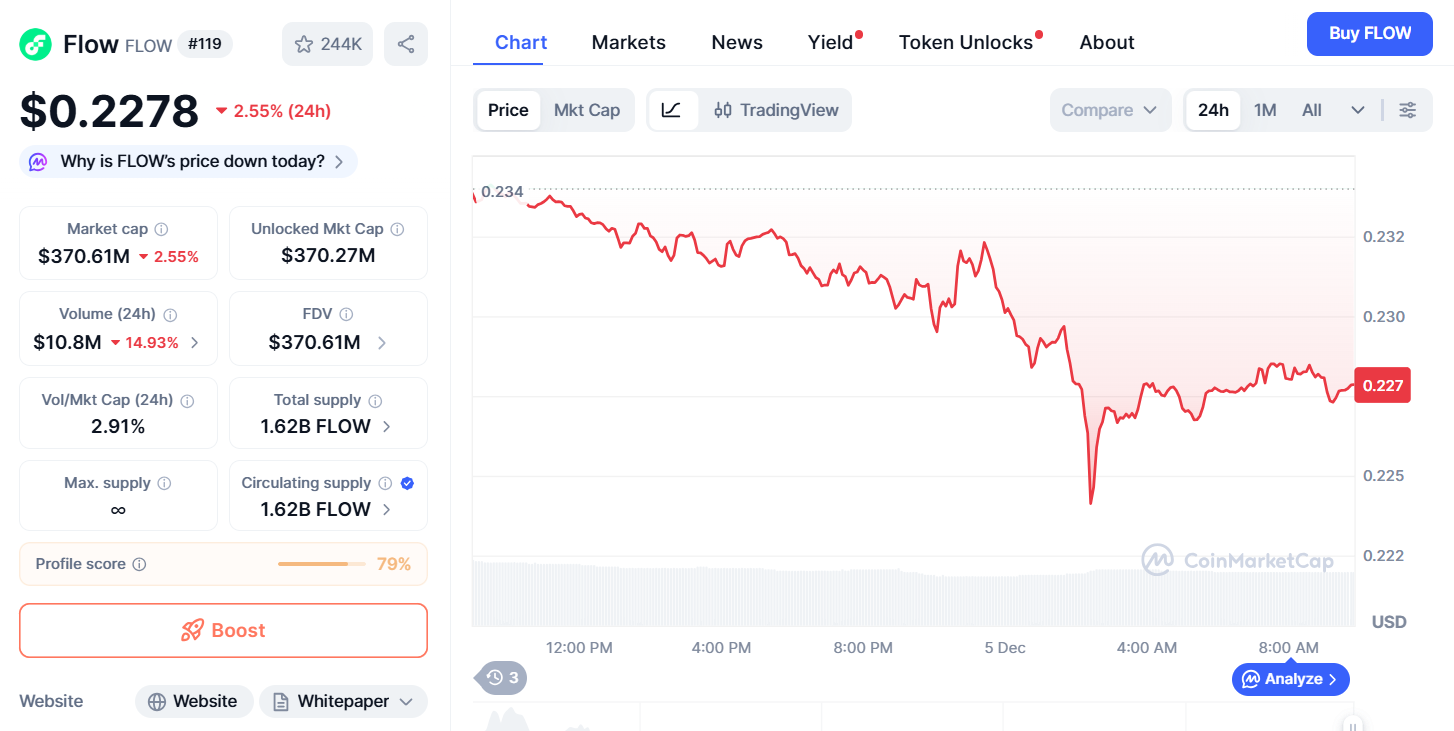Click the Profile score progress bar

coord(320,564)
